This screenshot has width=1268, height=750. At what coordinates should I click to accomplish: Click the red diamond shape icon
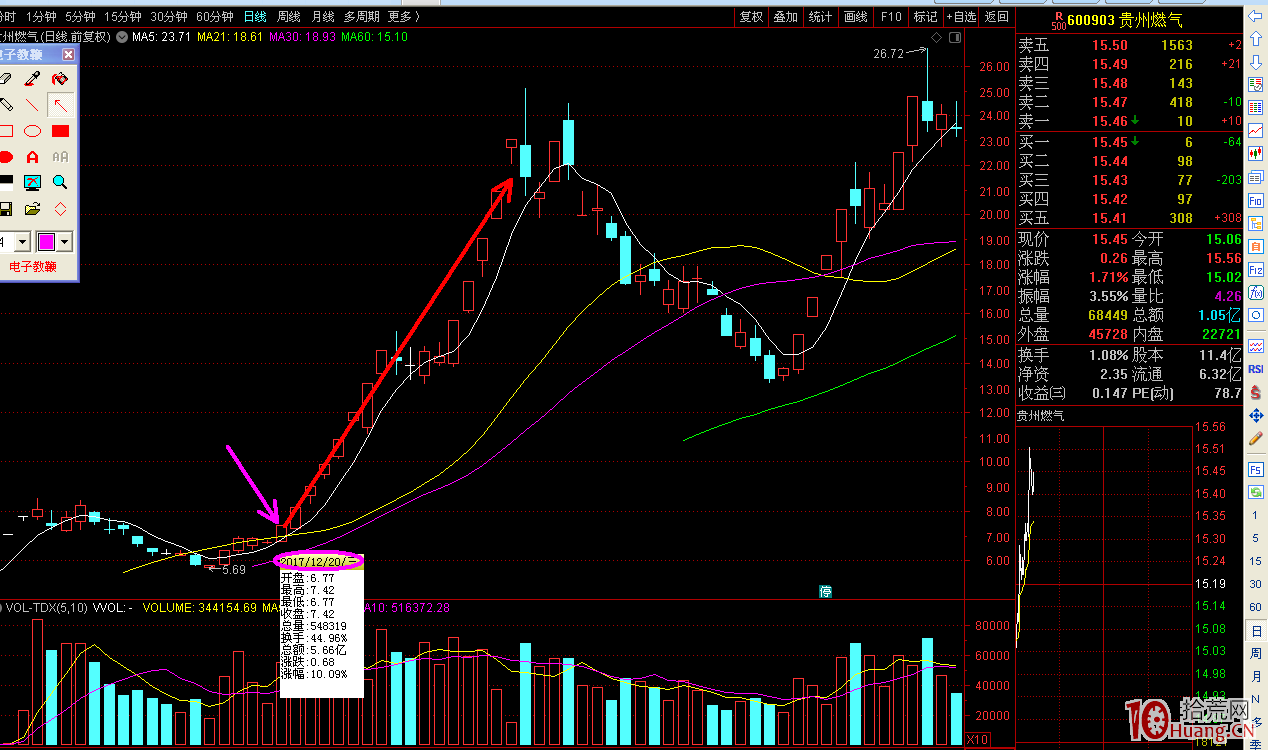click(x=60, y=209)
